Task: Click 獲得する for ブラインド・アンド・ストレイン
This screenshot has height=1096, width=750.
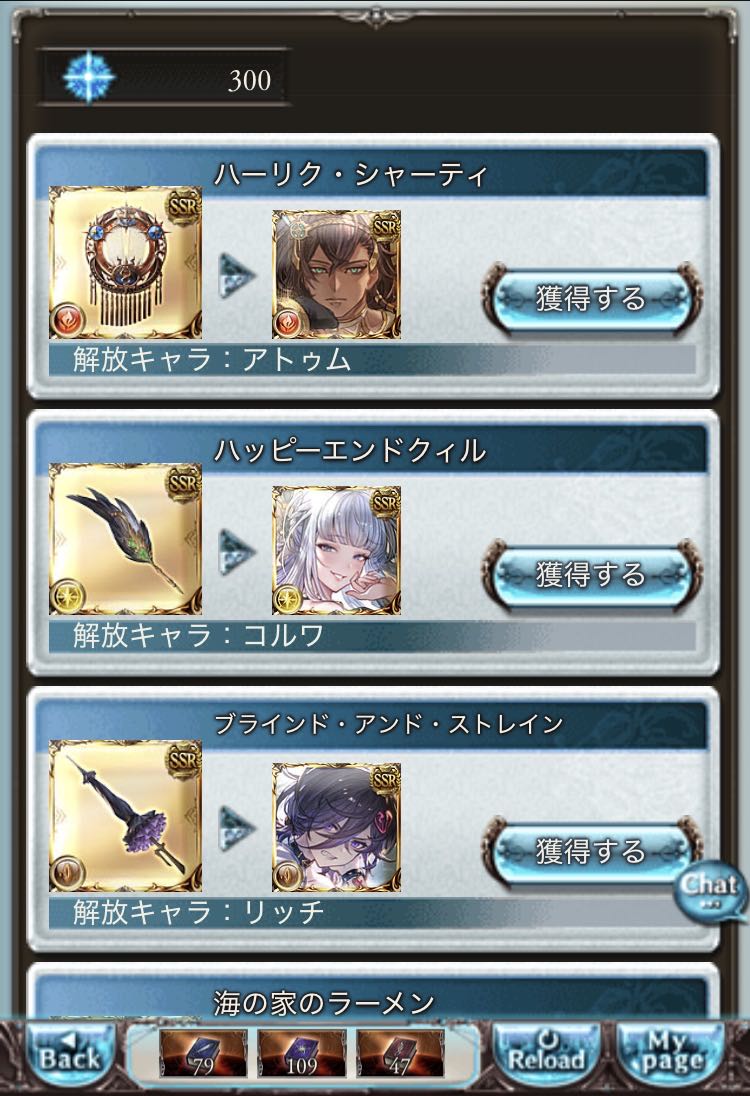Action: pyautogui.click(x=591, y=851)
